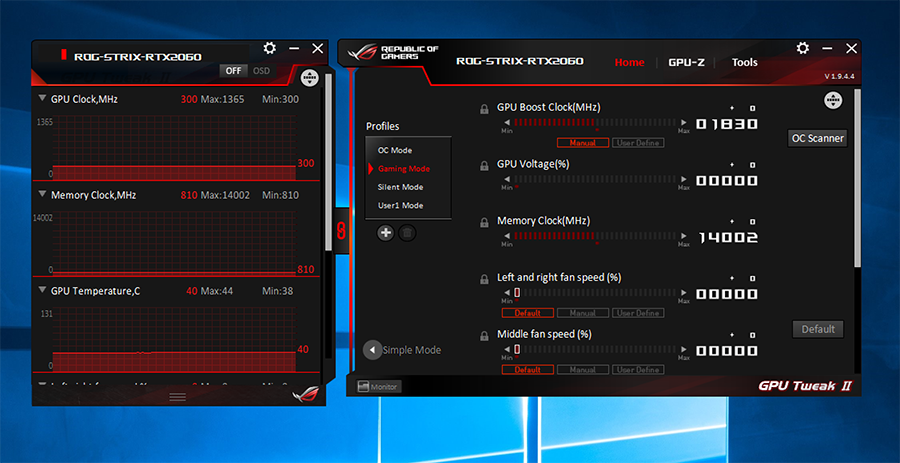Click the Republic of Gamers logo
The image size is (900, 463).
tap(394, 53)
